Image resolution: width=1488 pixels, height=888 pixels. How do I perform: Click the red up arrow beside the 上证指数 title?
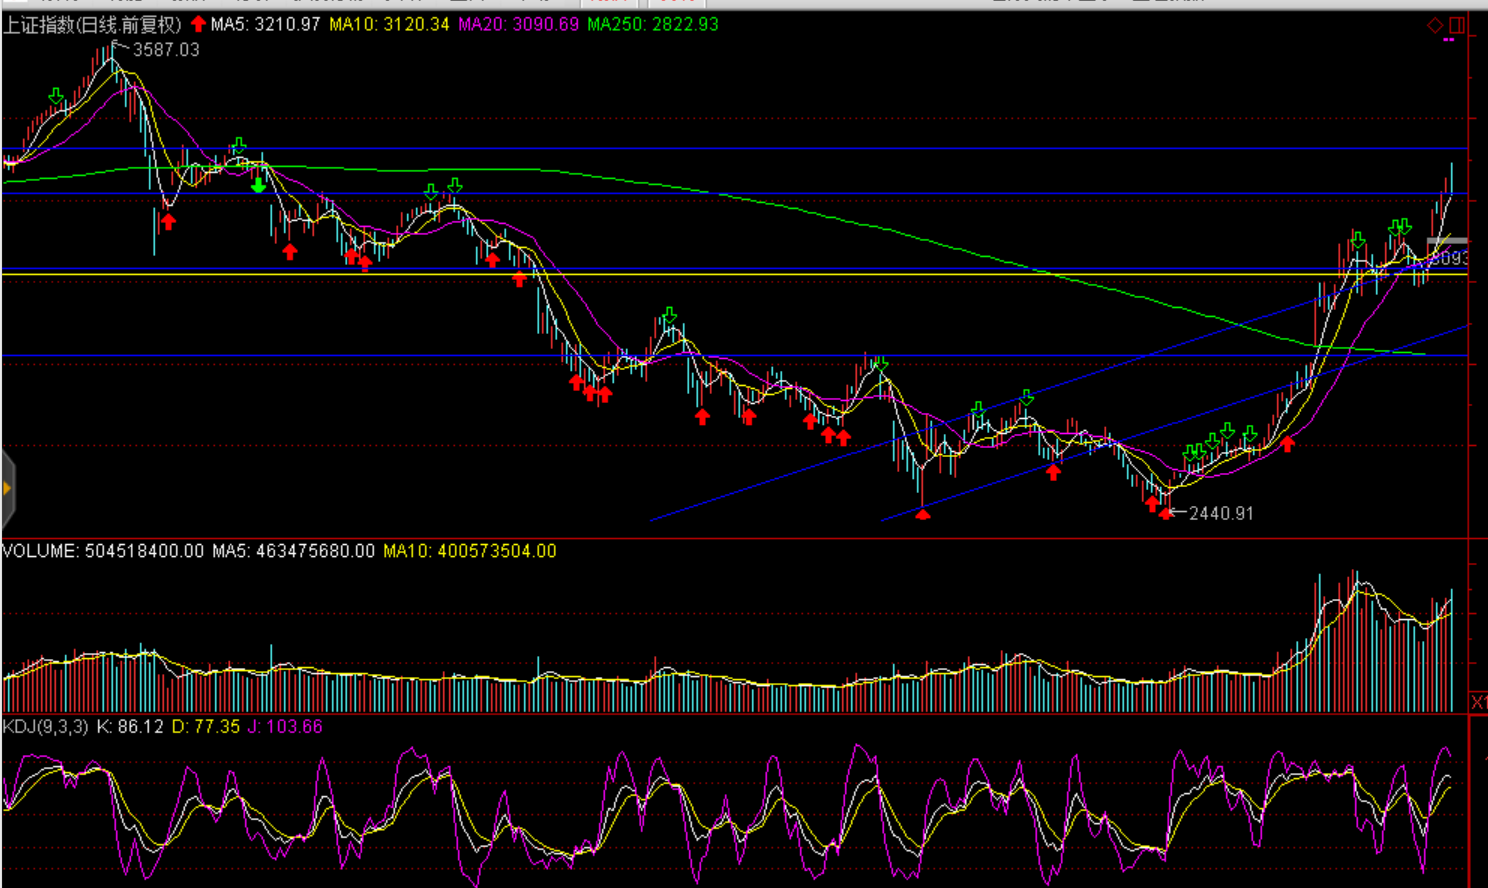[x=198, y=24]
